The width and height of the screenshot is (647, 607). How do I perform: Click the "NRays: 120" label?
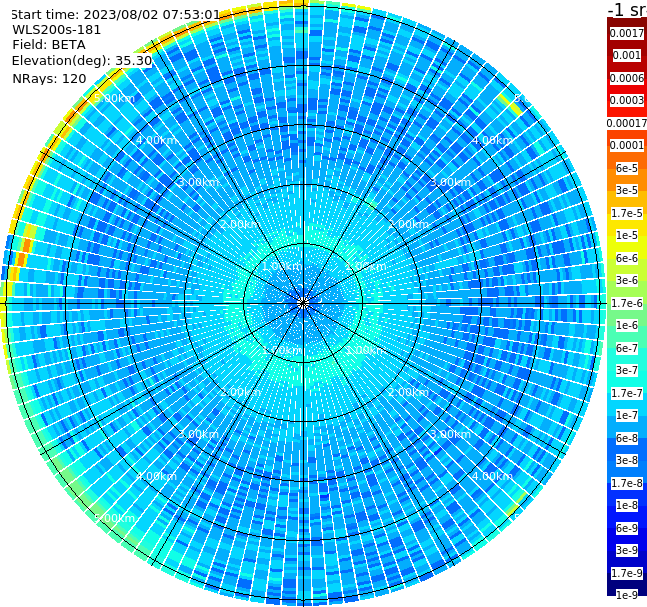pyautogui.click(x=49, y=78)
